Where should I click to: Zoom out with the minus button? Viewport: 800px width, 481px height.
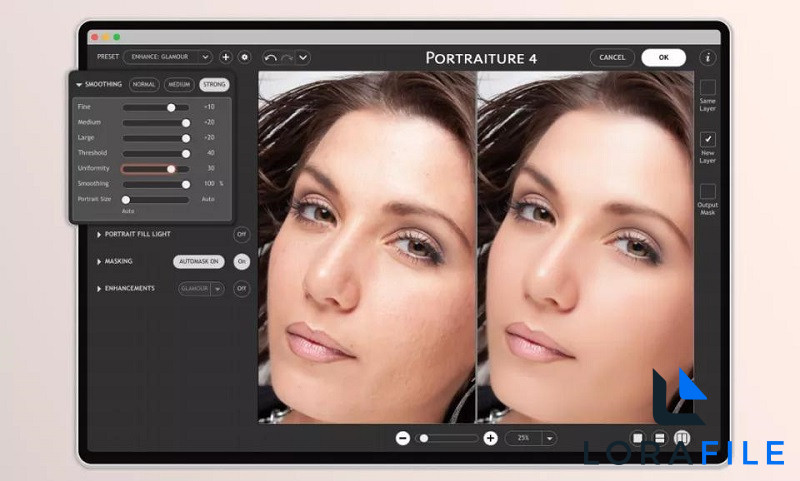coord(403,438)
